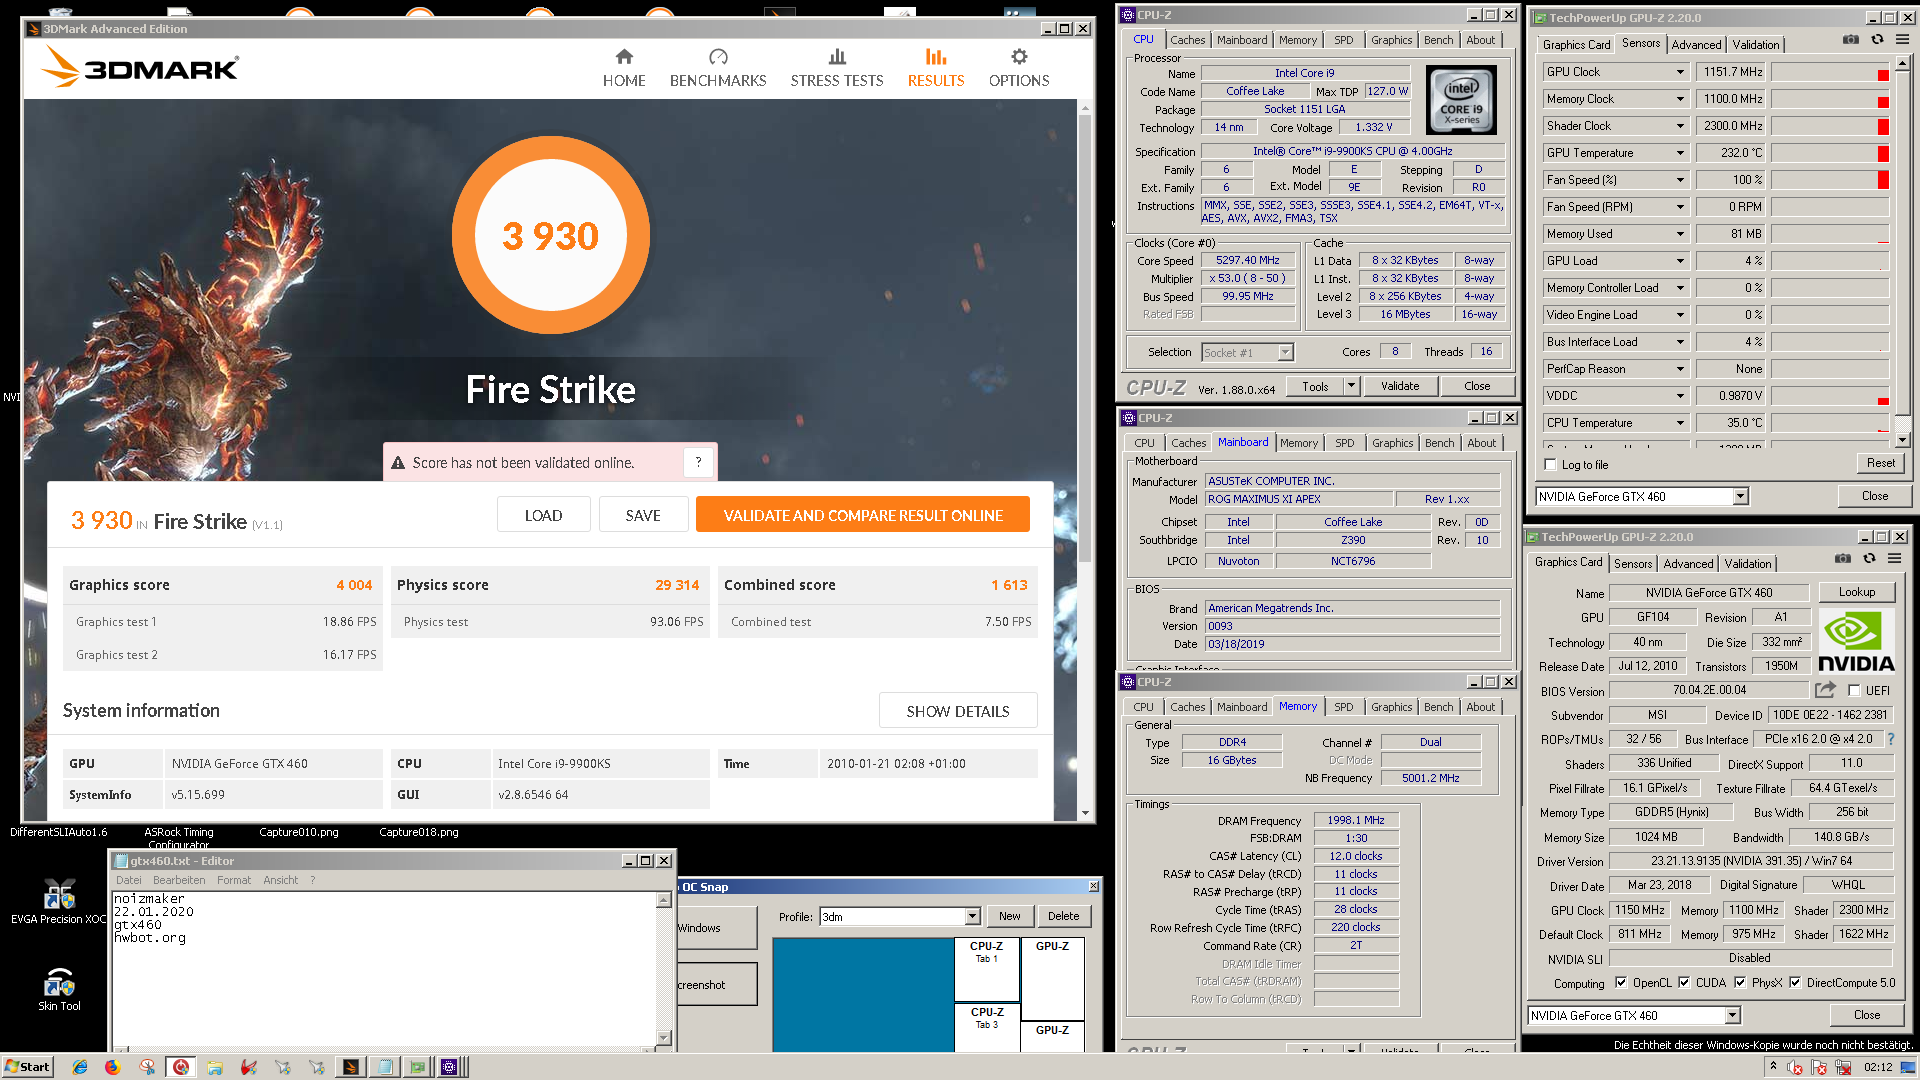The width and height of the screenshot is (1920, 1080).
Task: Click the refresh icon in GPU-Z Sensors window
Action: [1877, 40]
